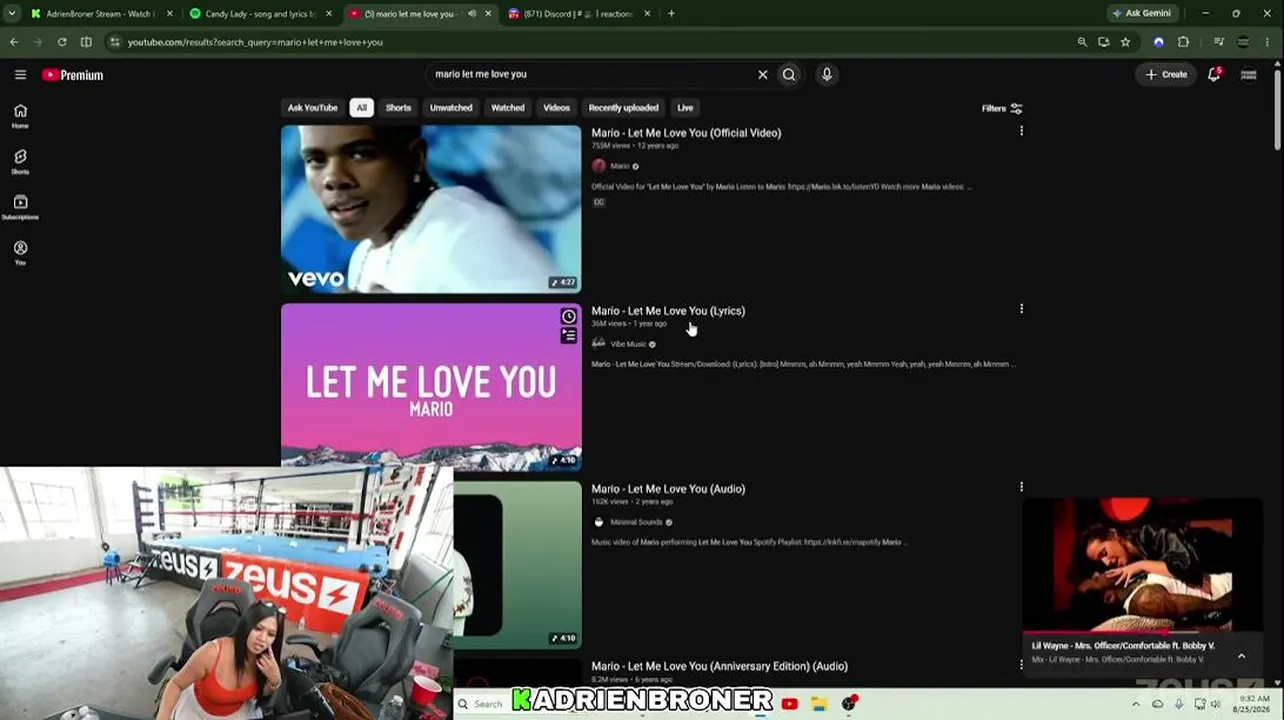Viewport: 1284px width, 720px height.
Task: Bookmark this page with the star
Action: (x=1125, y=42)
